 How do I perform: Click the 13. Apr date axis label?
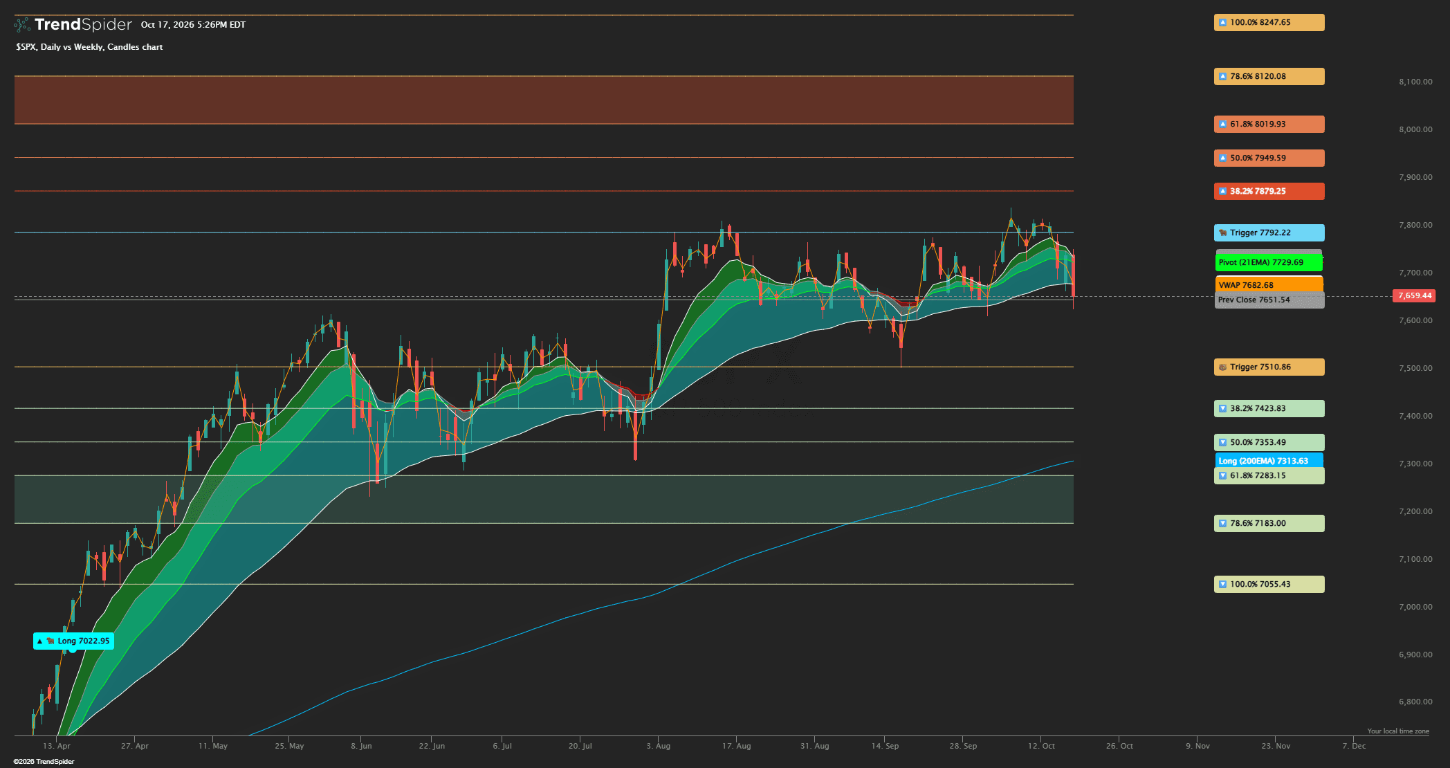tap(57, 746)
